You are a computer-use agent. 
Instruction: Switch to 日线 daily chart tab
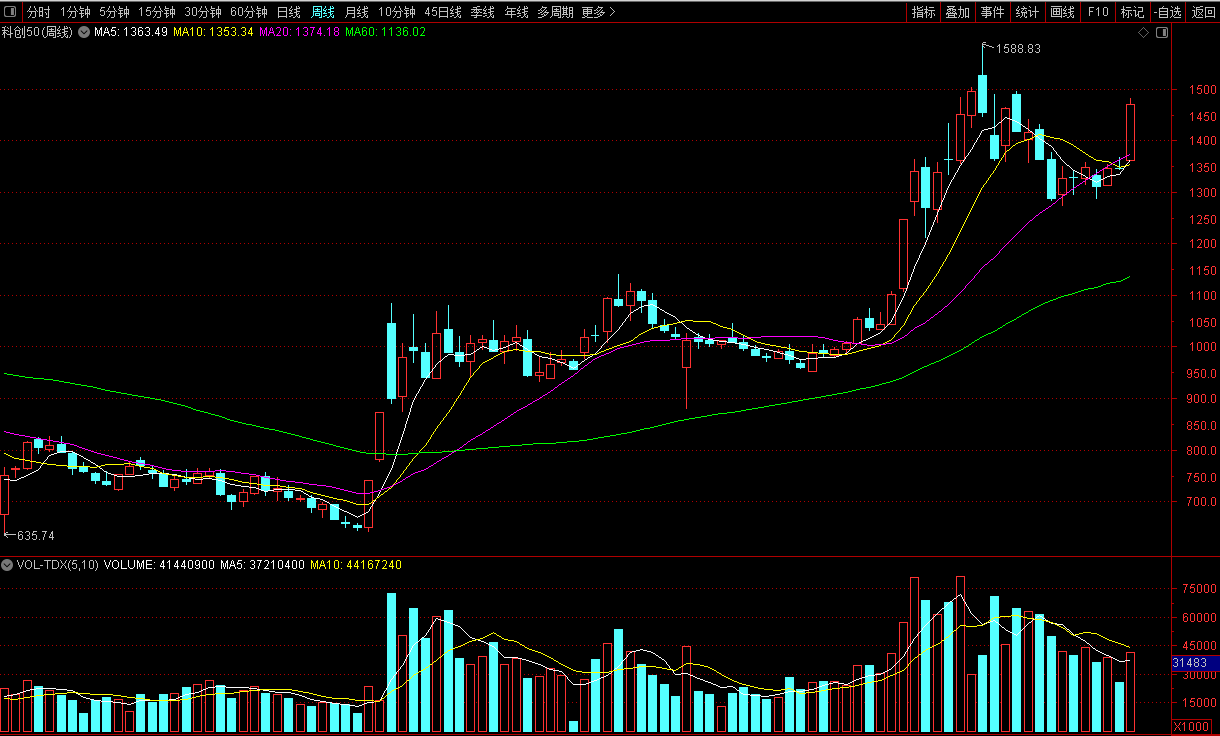point(288,12)
